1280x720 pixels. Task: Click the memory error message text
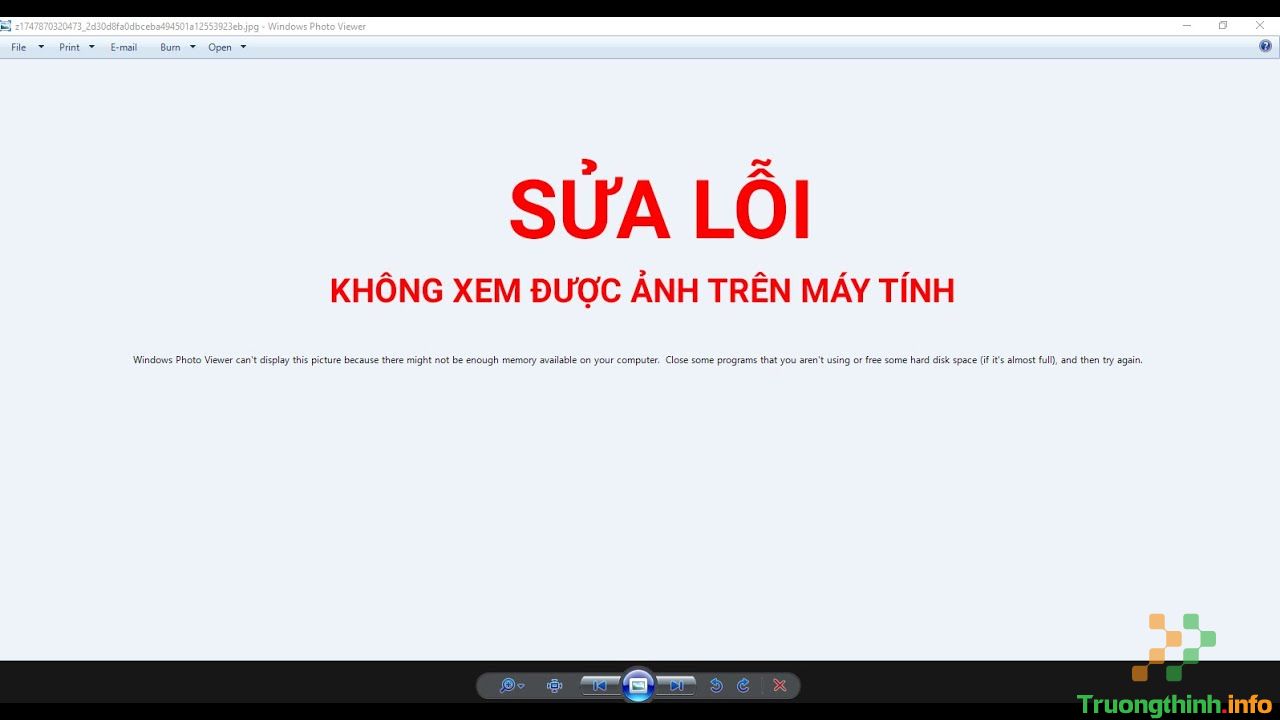coord(638,360)
